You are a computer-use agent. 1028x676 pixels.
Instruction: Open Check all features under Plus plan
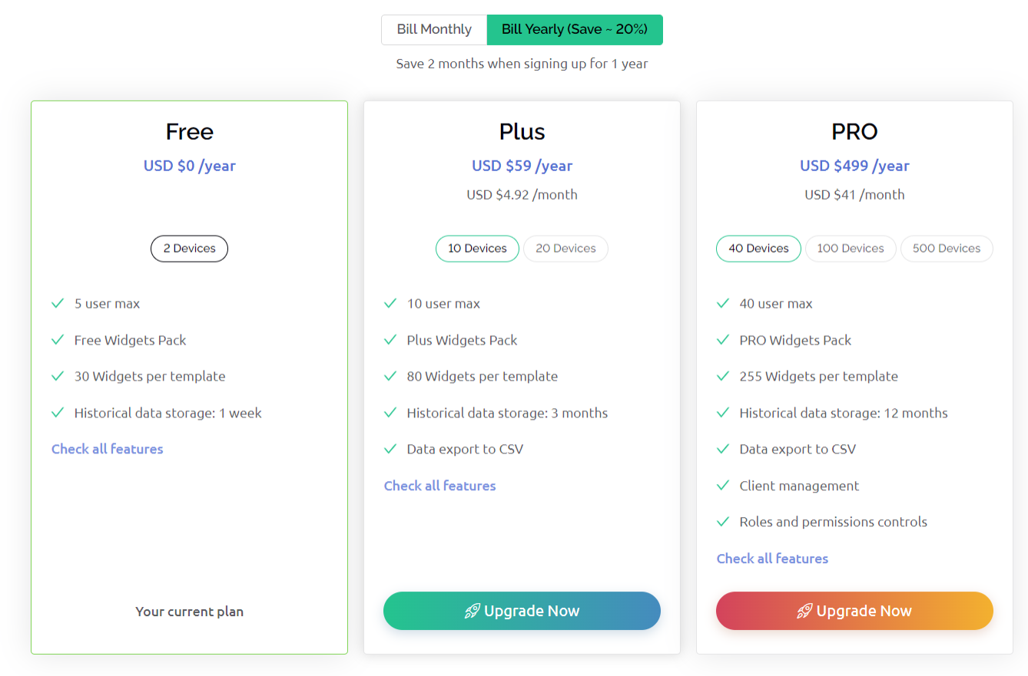pyautogui.click(x=440, y=486)
